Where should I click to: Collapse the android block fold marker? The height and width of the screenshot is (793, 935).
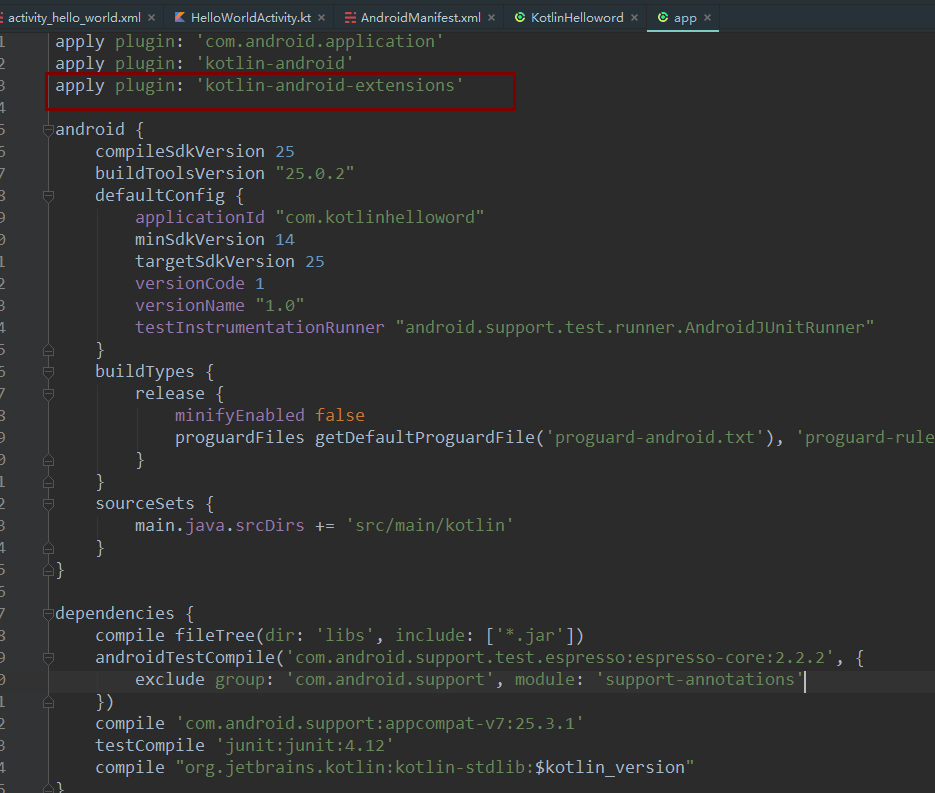[x=48, y=130]
